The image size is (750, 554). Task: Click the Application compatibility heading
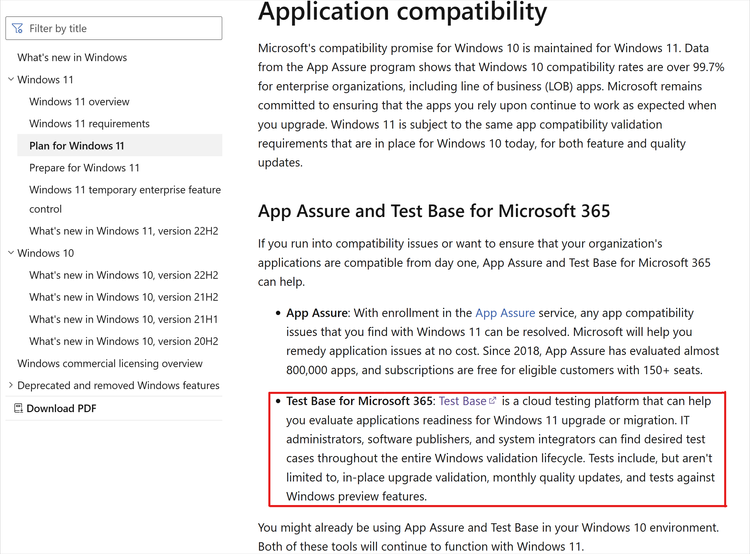point(402,11)
